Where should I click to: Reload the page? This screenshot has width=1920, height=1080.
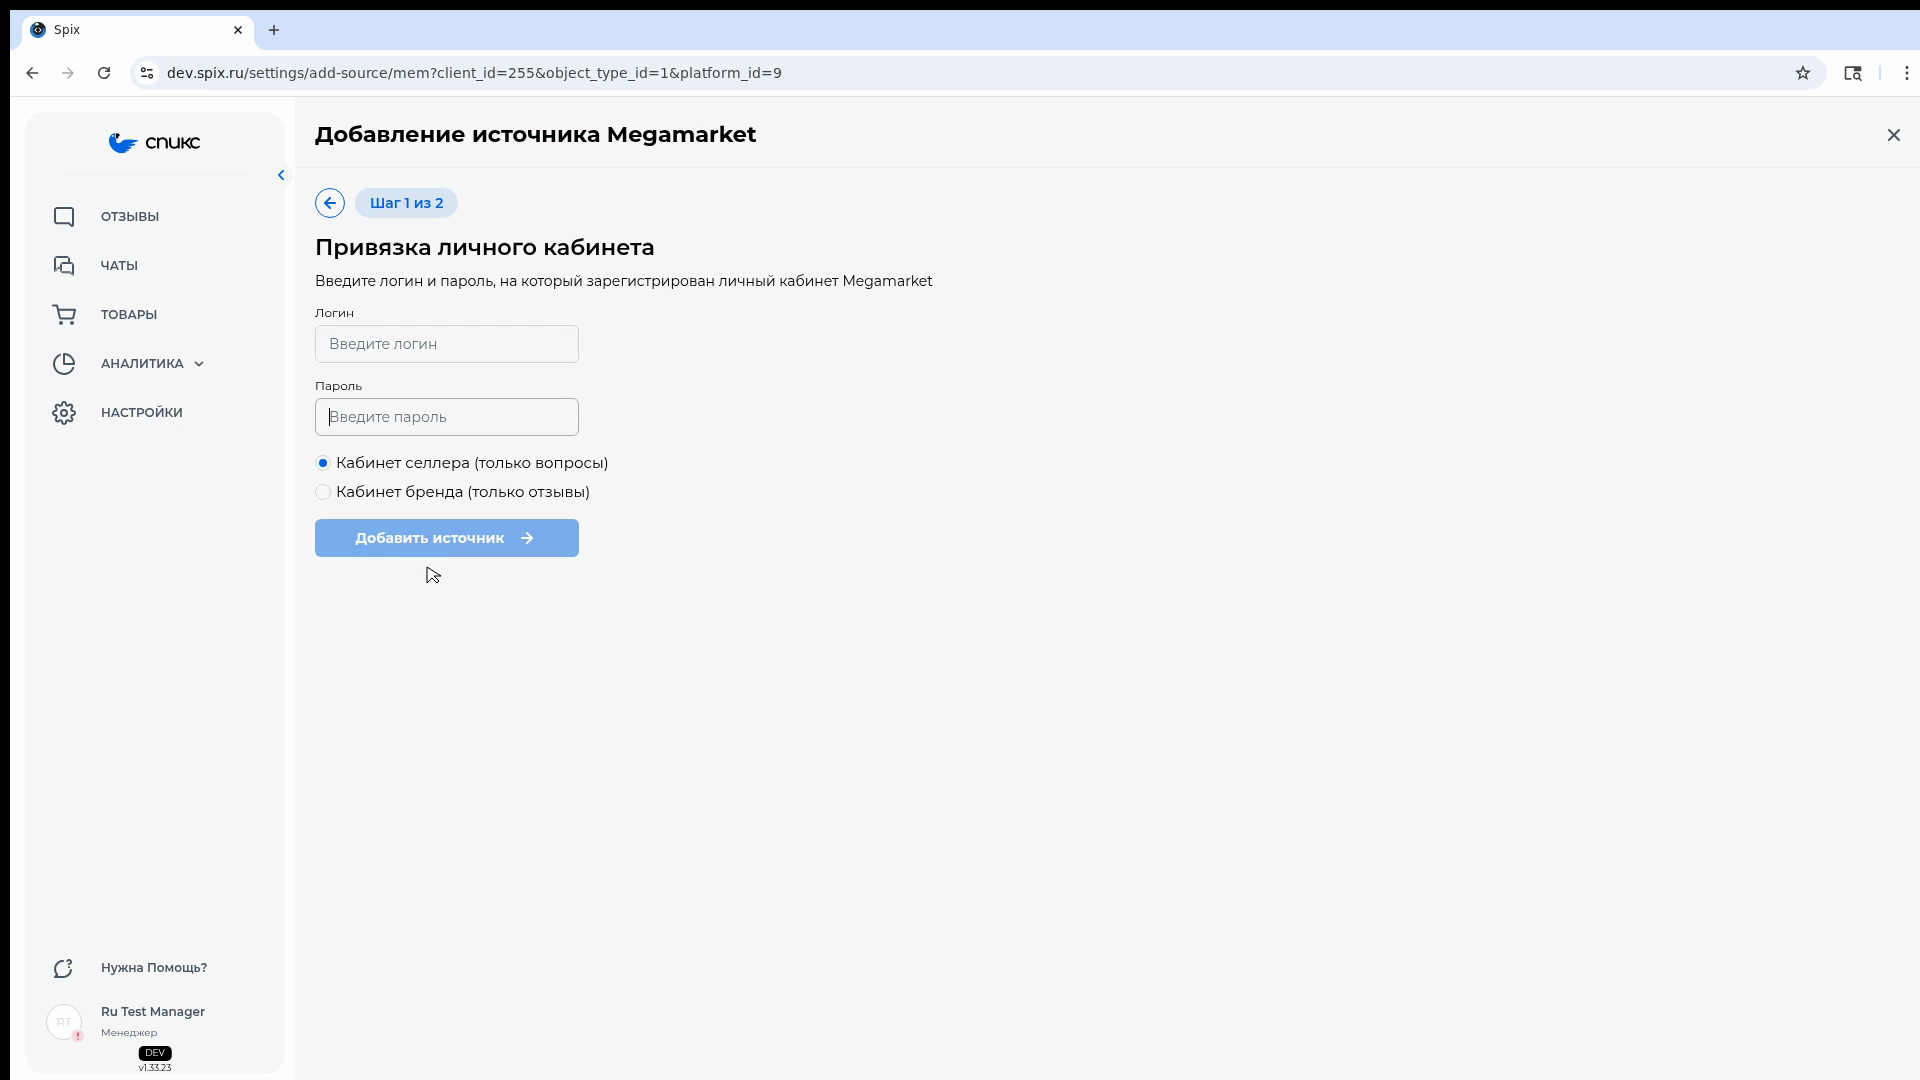pyautogui.click(x=104, y=73)
